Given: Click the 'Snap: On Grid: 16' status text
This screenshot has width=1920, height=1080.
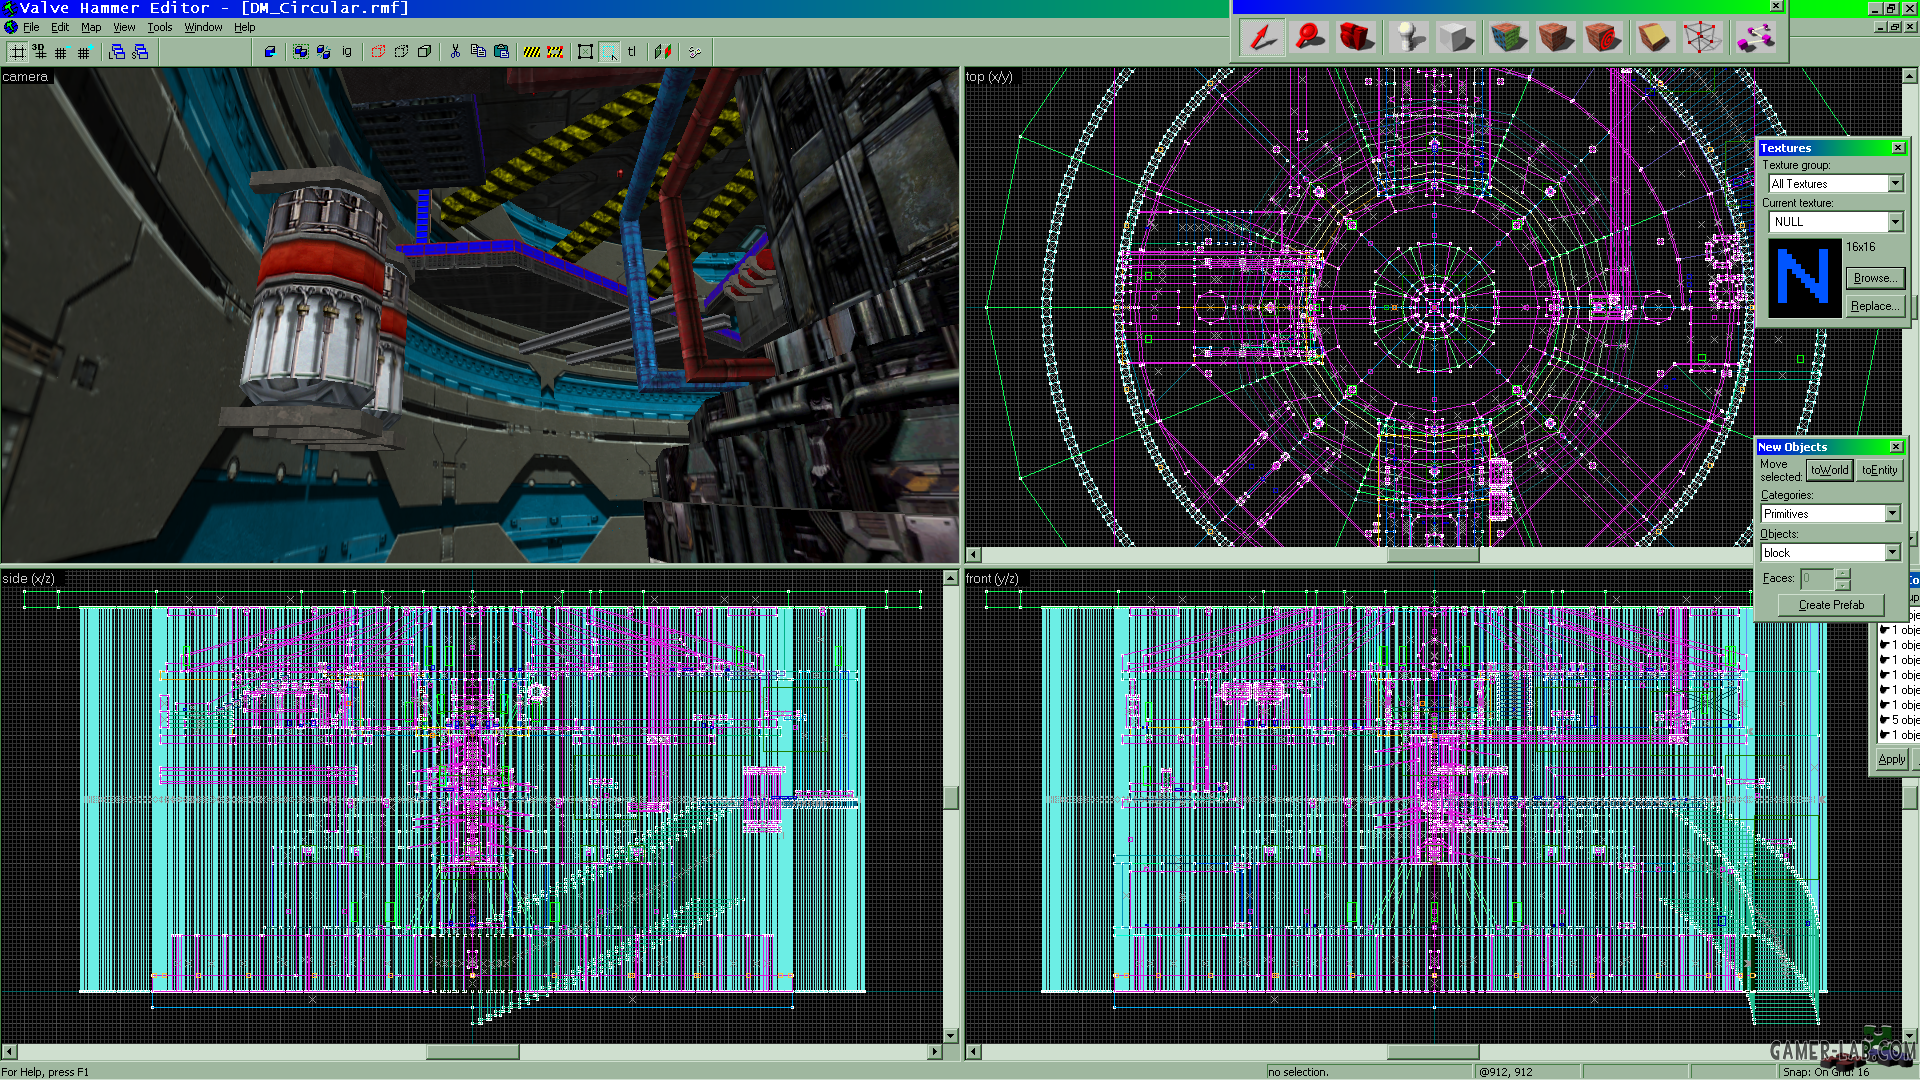Looking at the screenshot, I should pos(1825,1072).
